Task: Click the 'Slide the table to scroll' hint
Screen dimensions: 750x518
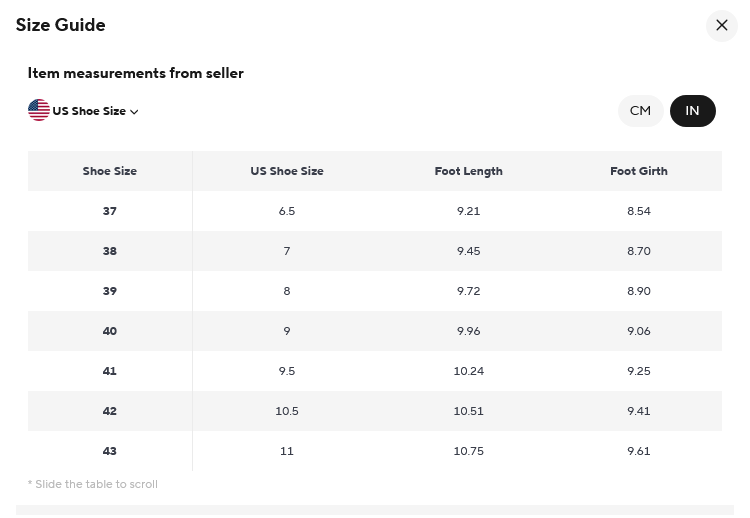Action: [x=93, y=484]
